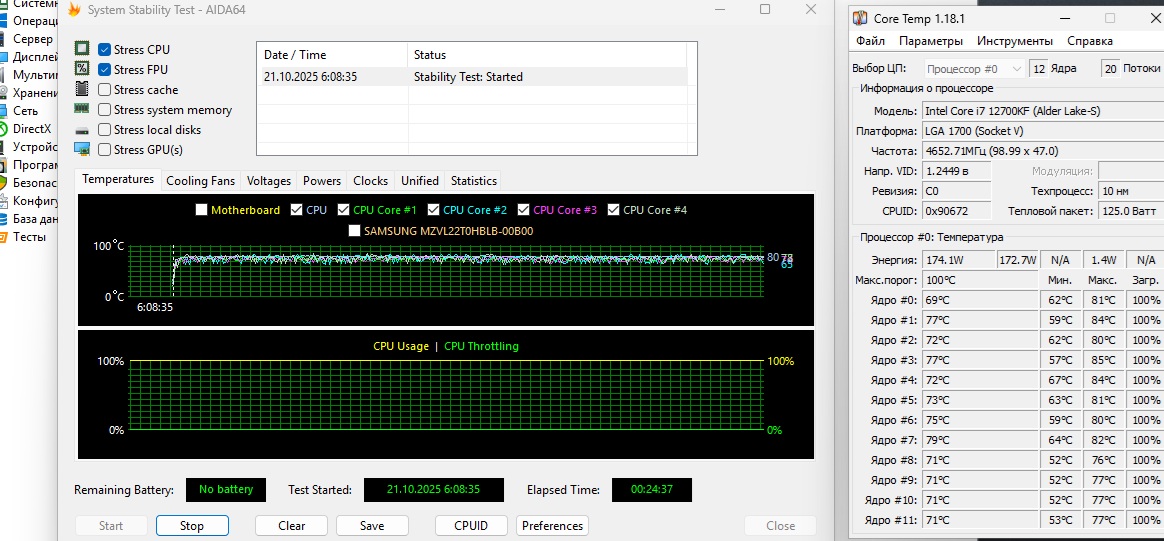
Task: Click the AIDA64 flame icon in title bar
Action: (x=73, y=10)
